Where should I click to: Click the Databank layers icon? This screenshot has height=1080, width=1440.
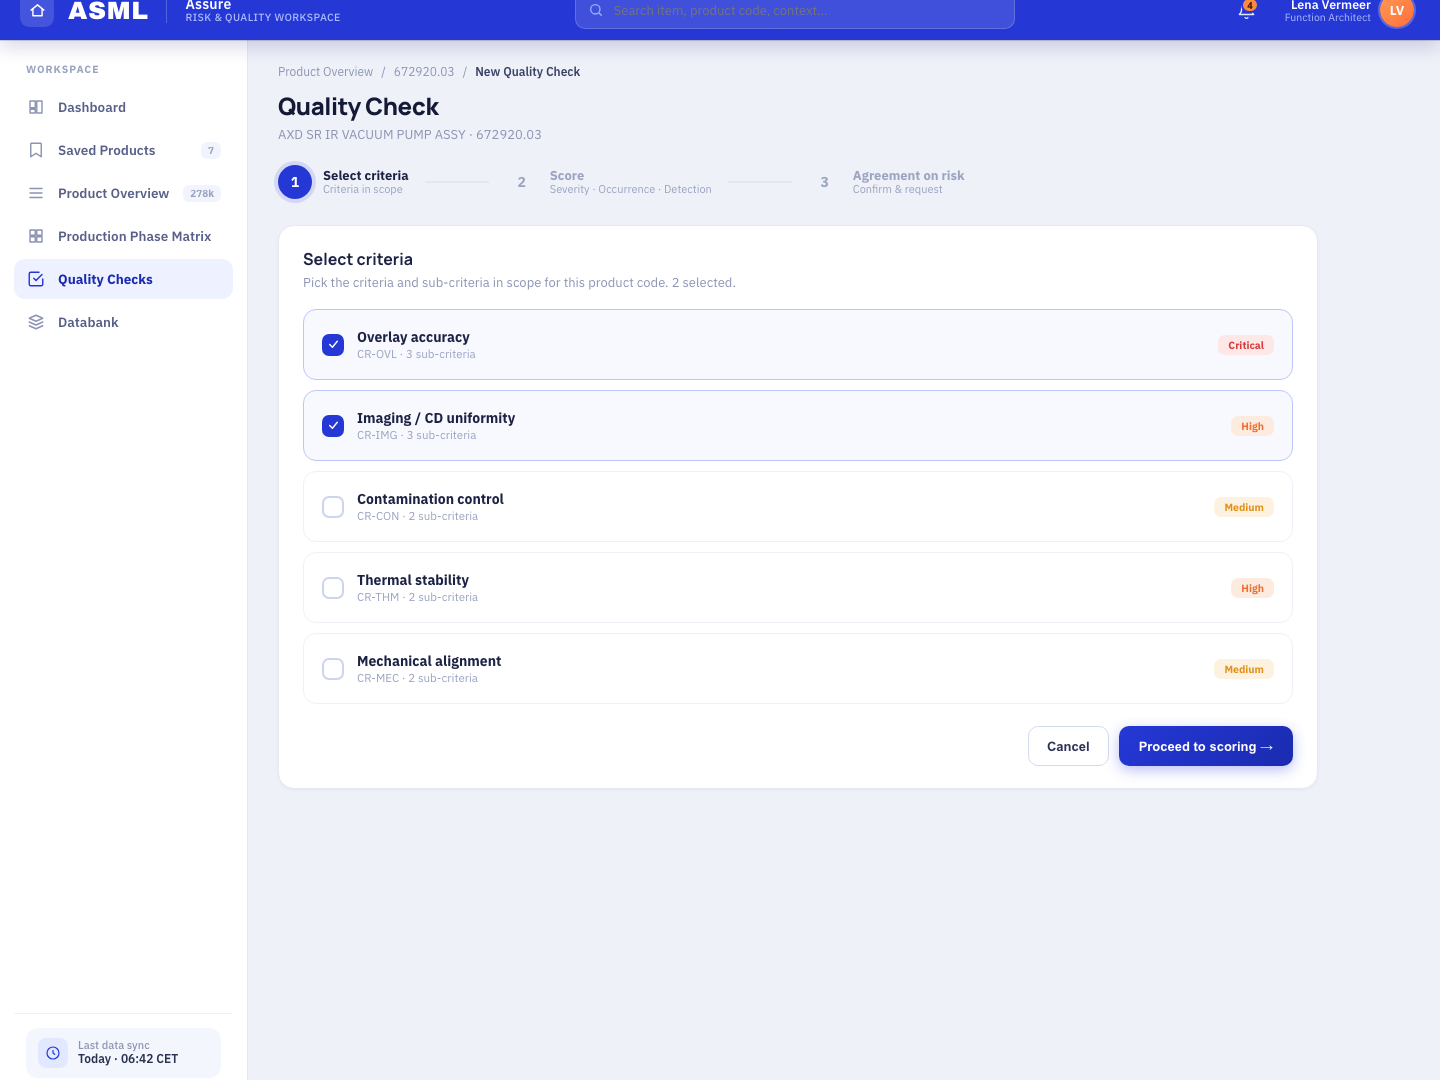(36, 322)
